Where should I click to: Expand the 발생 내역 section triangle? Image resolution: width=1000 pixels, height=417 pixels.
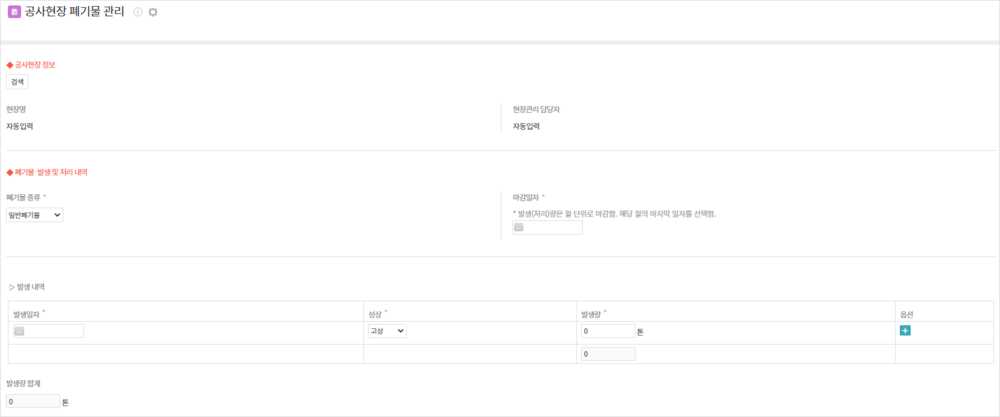(11, 287)
